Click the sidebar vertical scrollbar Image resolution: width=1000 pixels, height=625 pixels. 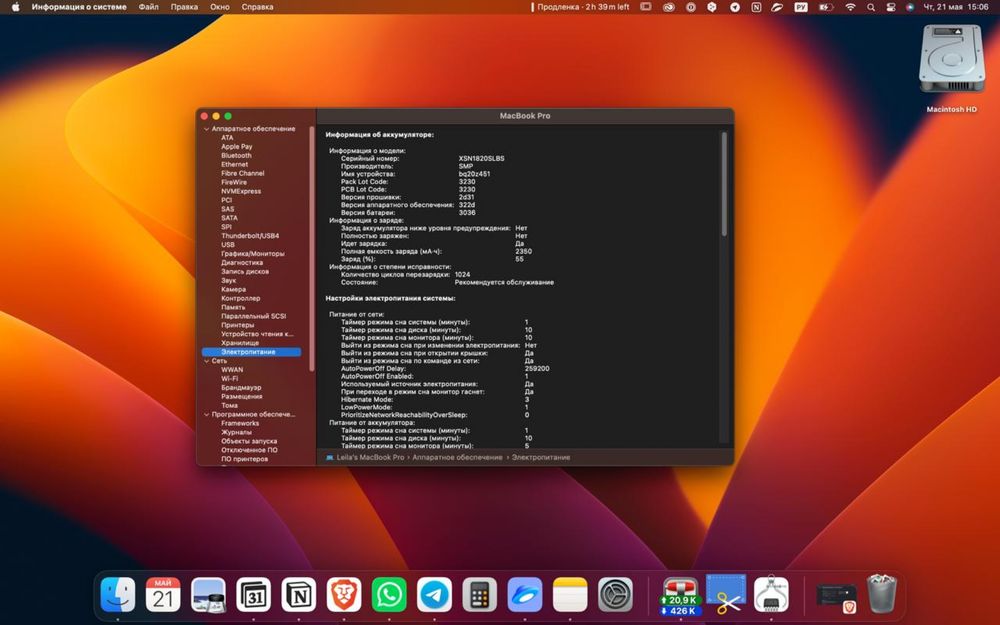[312, 249]
